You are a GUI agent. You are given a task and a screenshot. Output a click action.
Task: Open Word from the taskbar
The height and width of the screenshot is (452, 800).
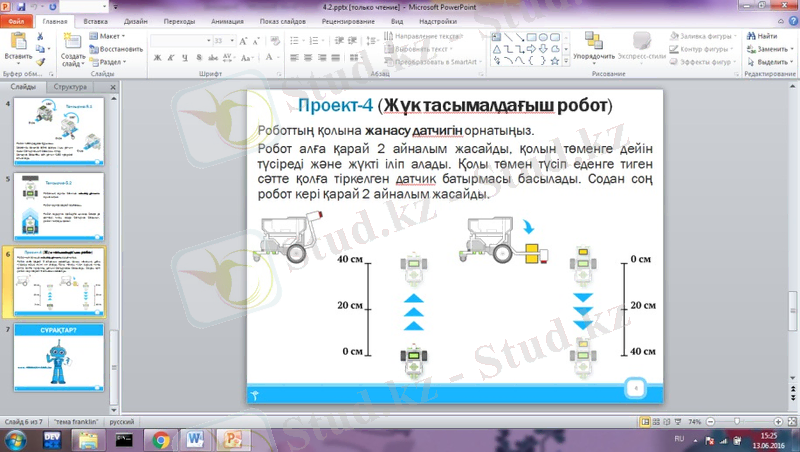pyautogui.click(x=194, y=440)
